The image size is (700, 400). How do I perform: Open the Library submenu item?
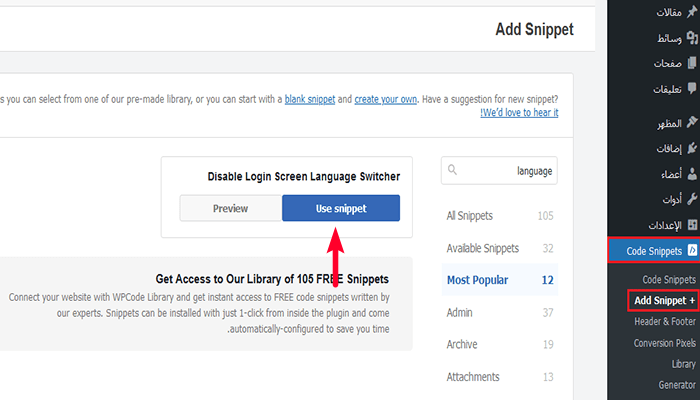(683, 364)
